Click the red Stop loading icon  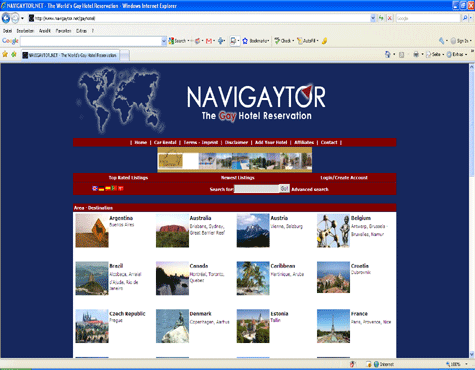(389, 18)
